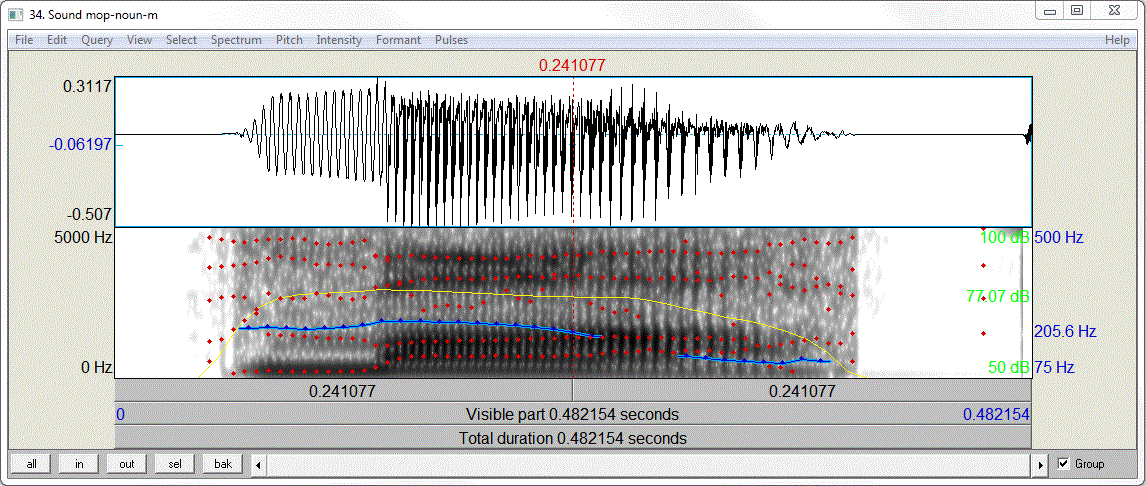Open the Select menu

click(181, 40)
